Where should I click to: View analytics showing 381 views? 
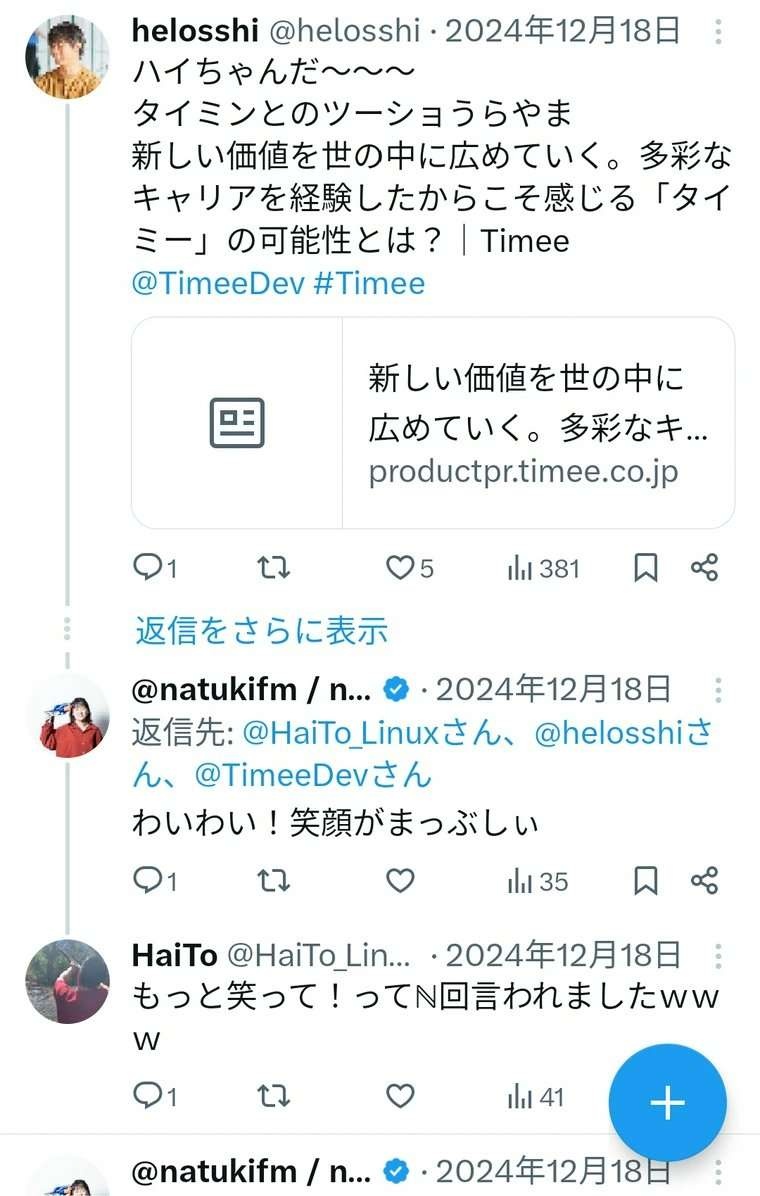(544, 569)
